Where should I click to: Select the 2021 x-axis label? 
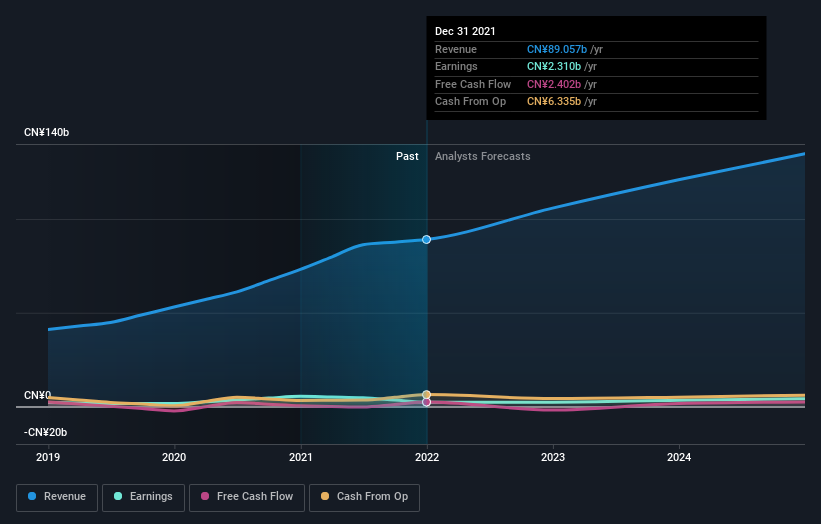coord(301,458)
